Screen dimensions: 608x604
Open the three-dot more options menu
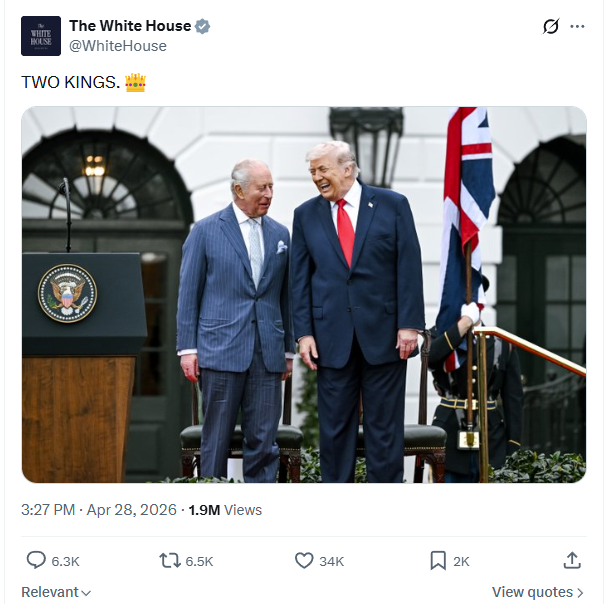coord(577,26)
